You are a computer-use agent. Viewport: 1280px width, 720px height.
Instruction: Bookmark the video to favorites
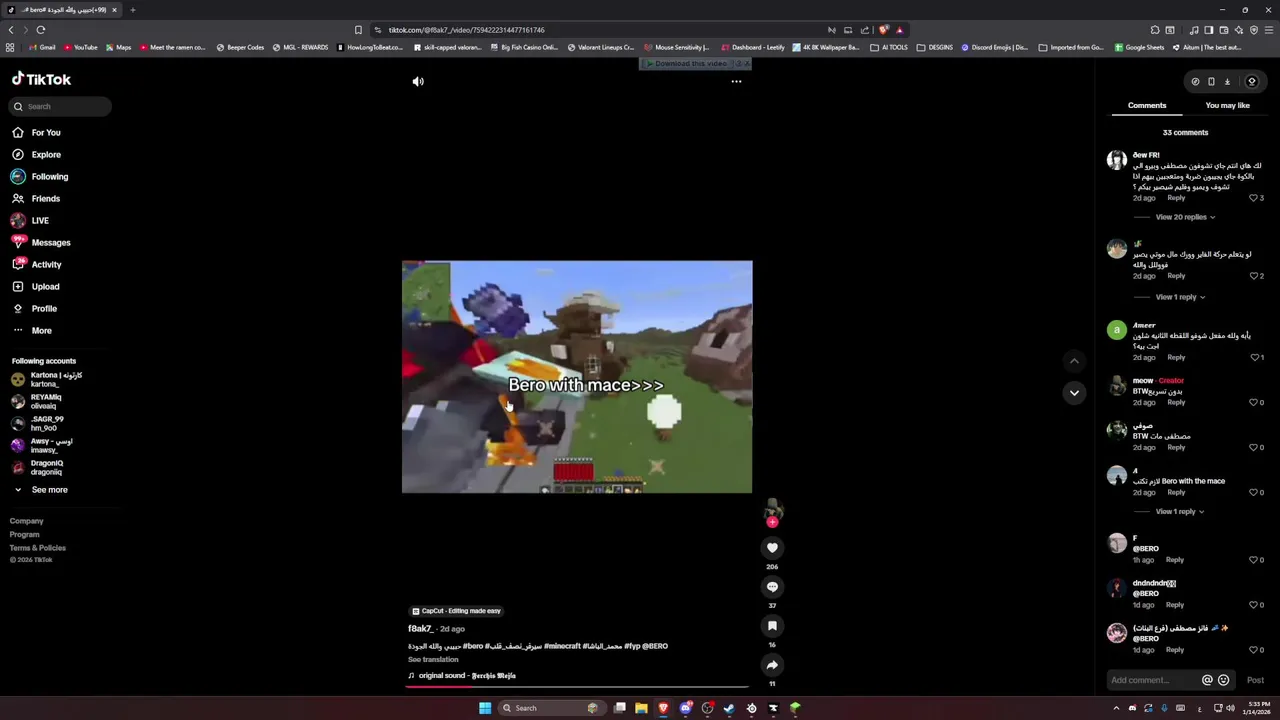pos(772,625)
